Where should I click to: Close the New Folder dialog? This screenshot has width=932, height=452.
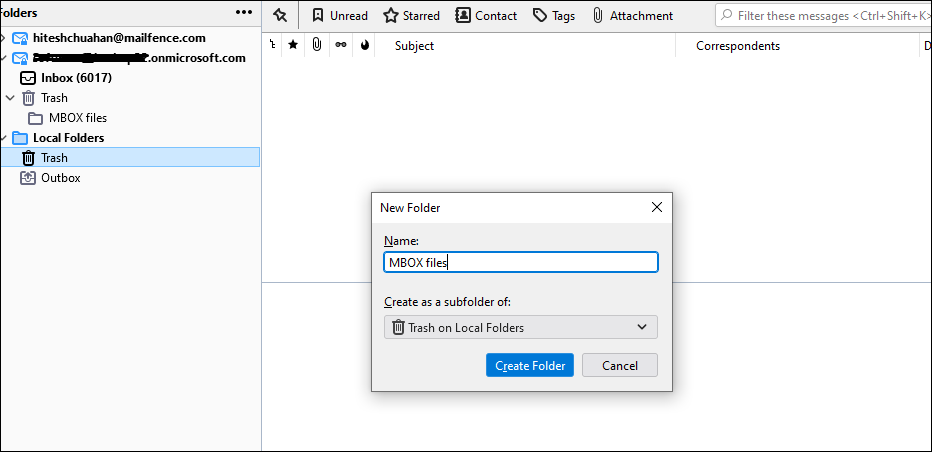(x=656, y=208)
